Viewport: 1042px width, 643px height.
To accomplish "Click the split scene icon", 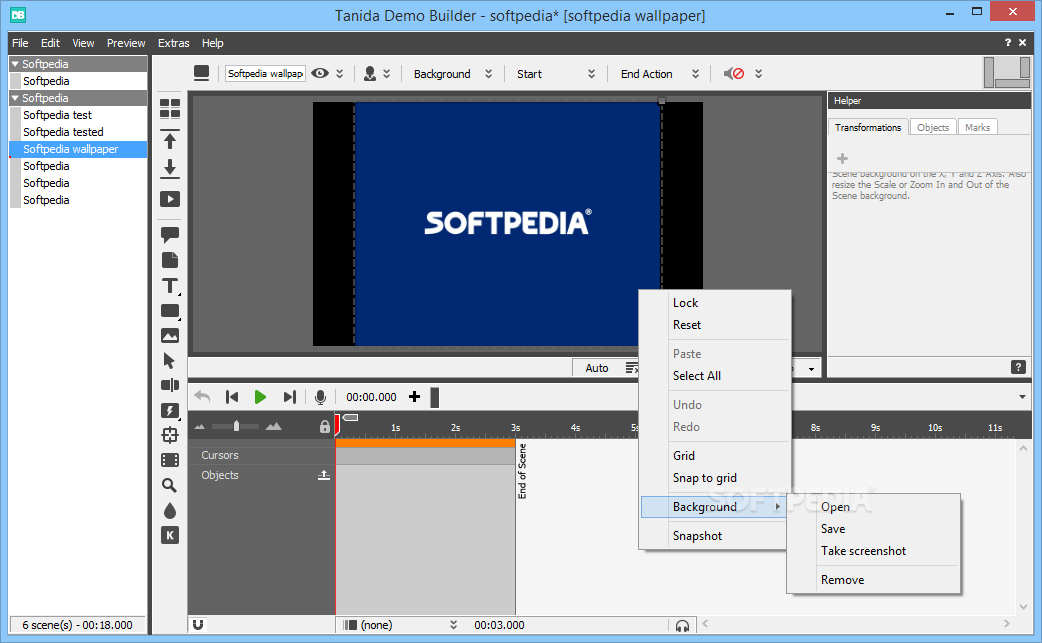I will [170, 385].
